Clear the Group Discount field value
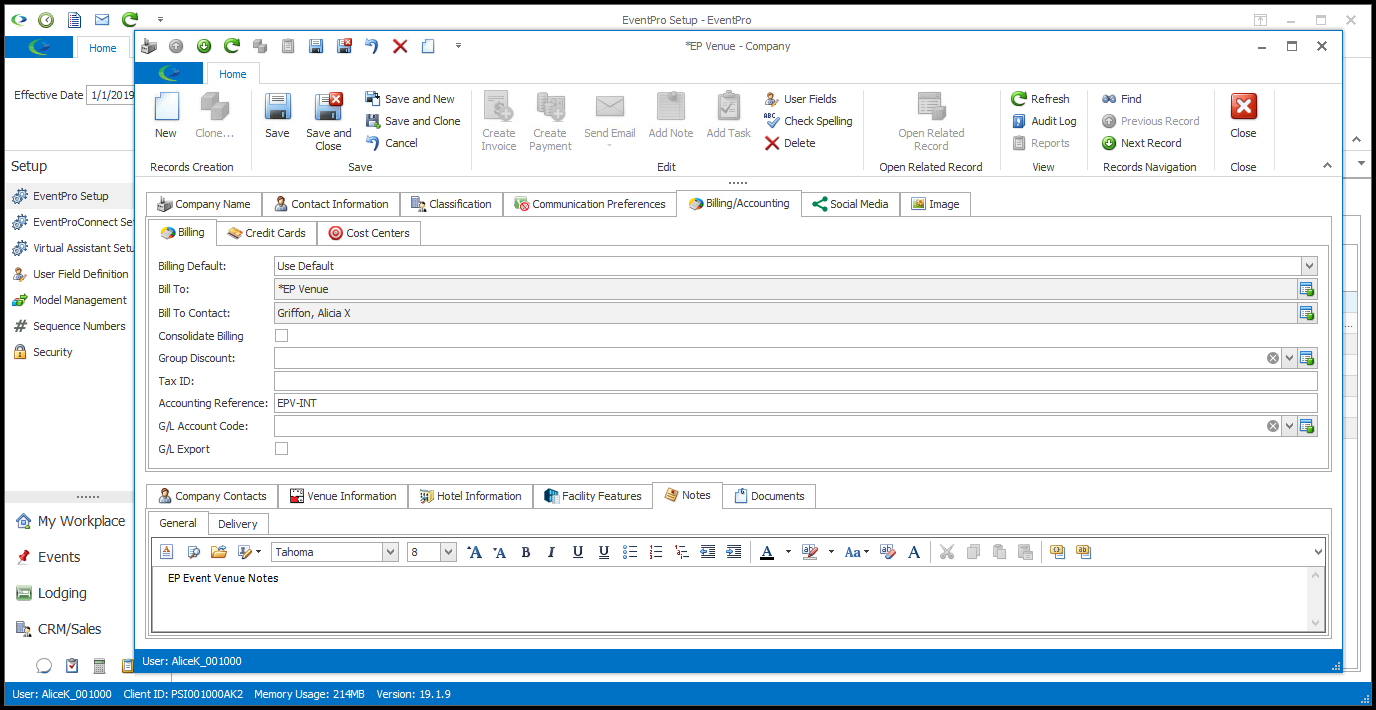1376x710 pixels. [x=1273, y=358]
